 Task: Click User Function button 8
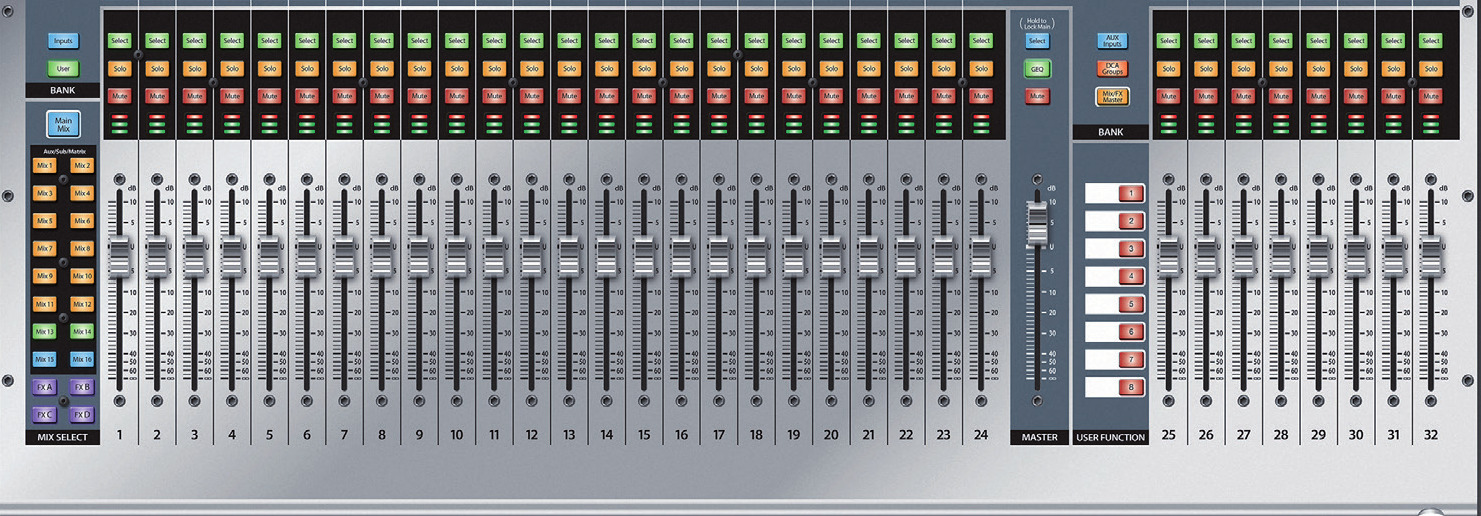1131,387
